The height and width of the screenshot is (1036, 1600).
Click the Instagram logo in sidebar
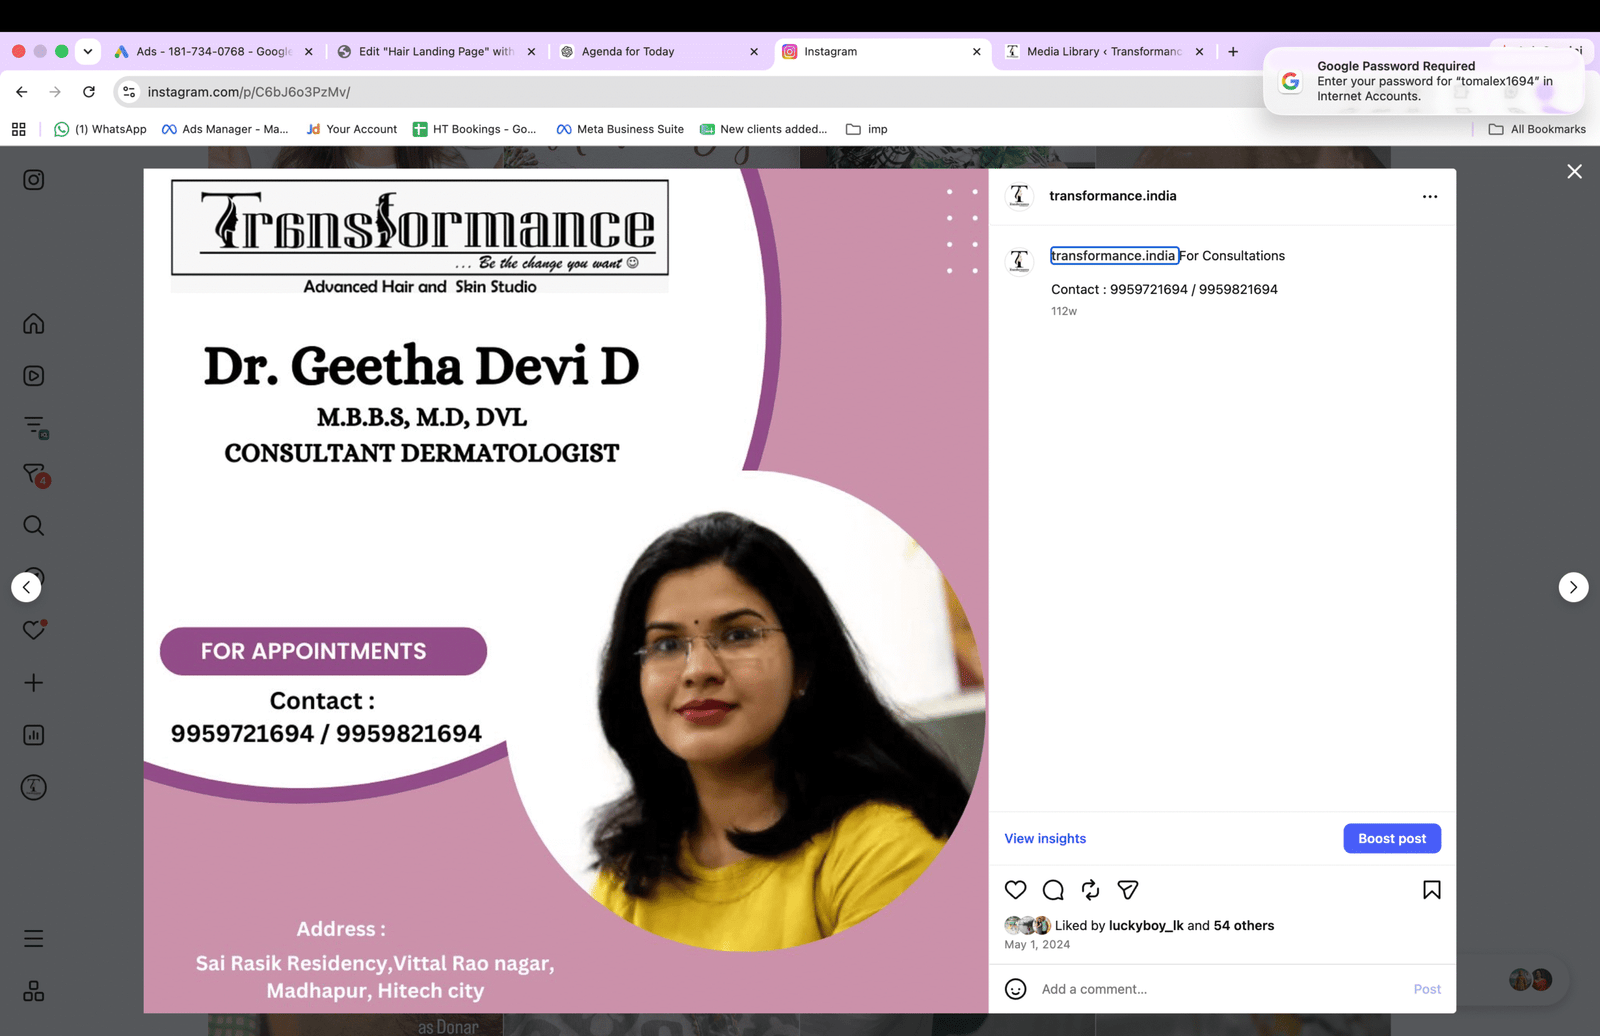point(34,180)
